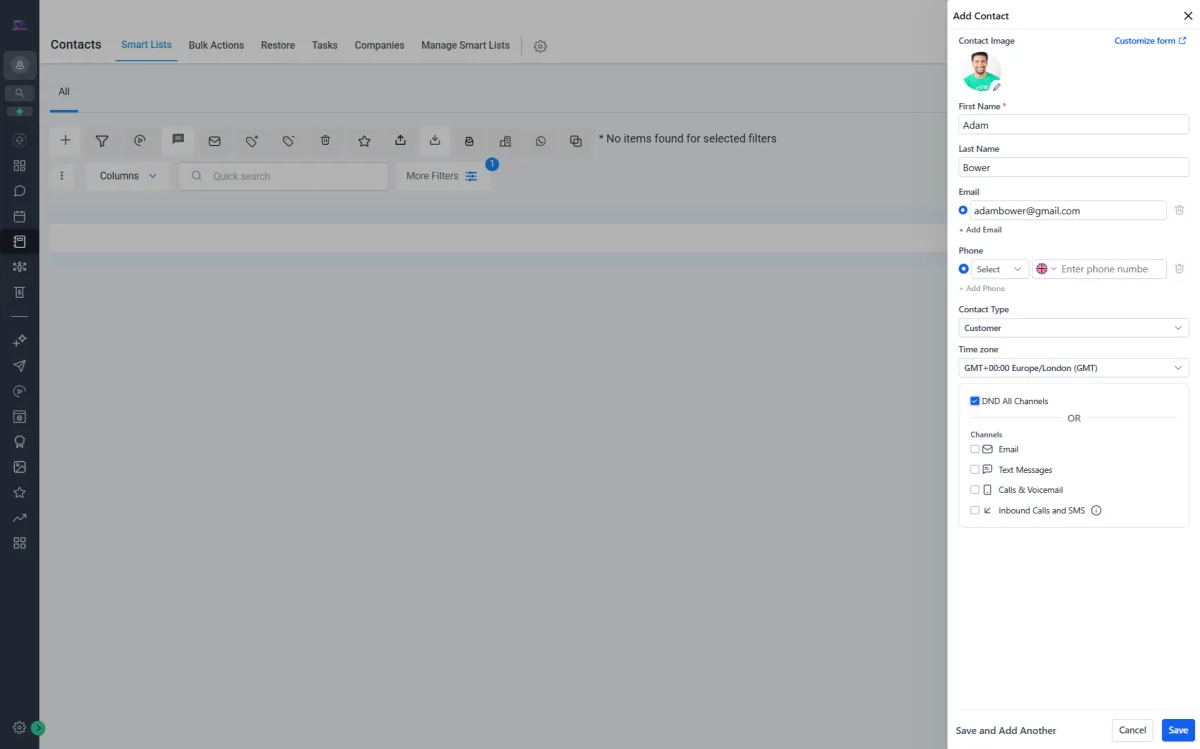Click the + Add Email link

coord(980,230)
